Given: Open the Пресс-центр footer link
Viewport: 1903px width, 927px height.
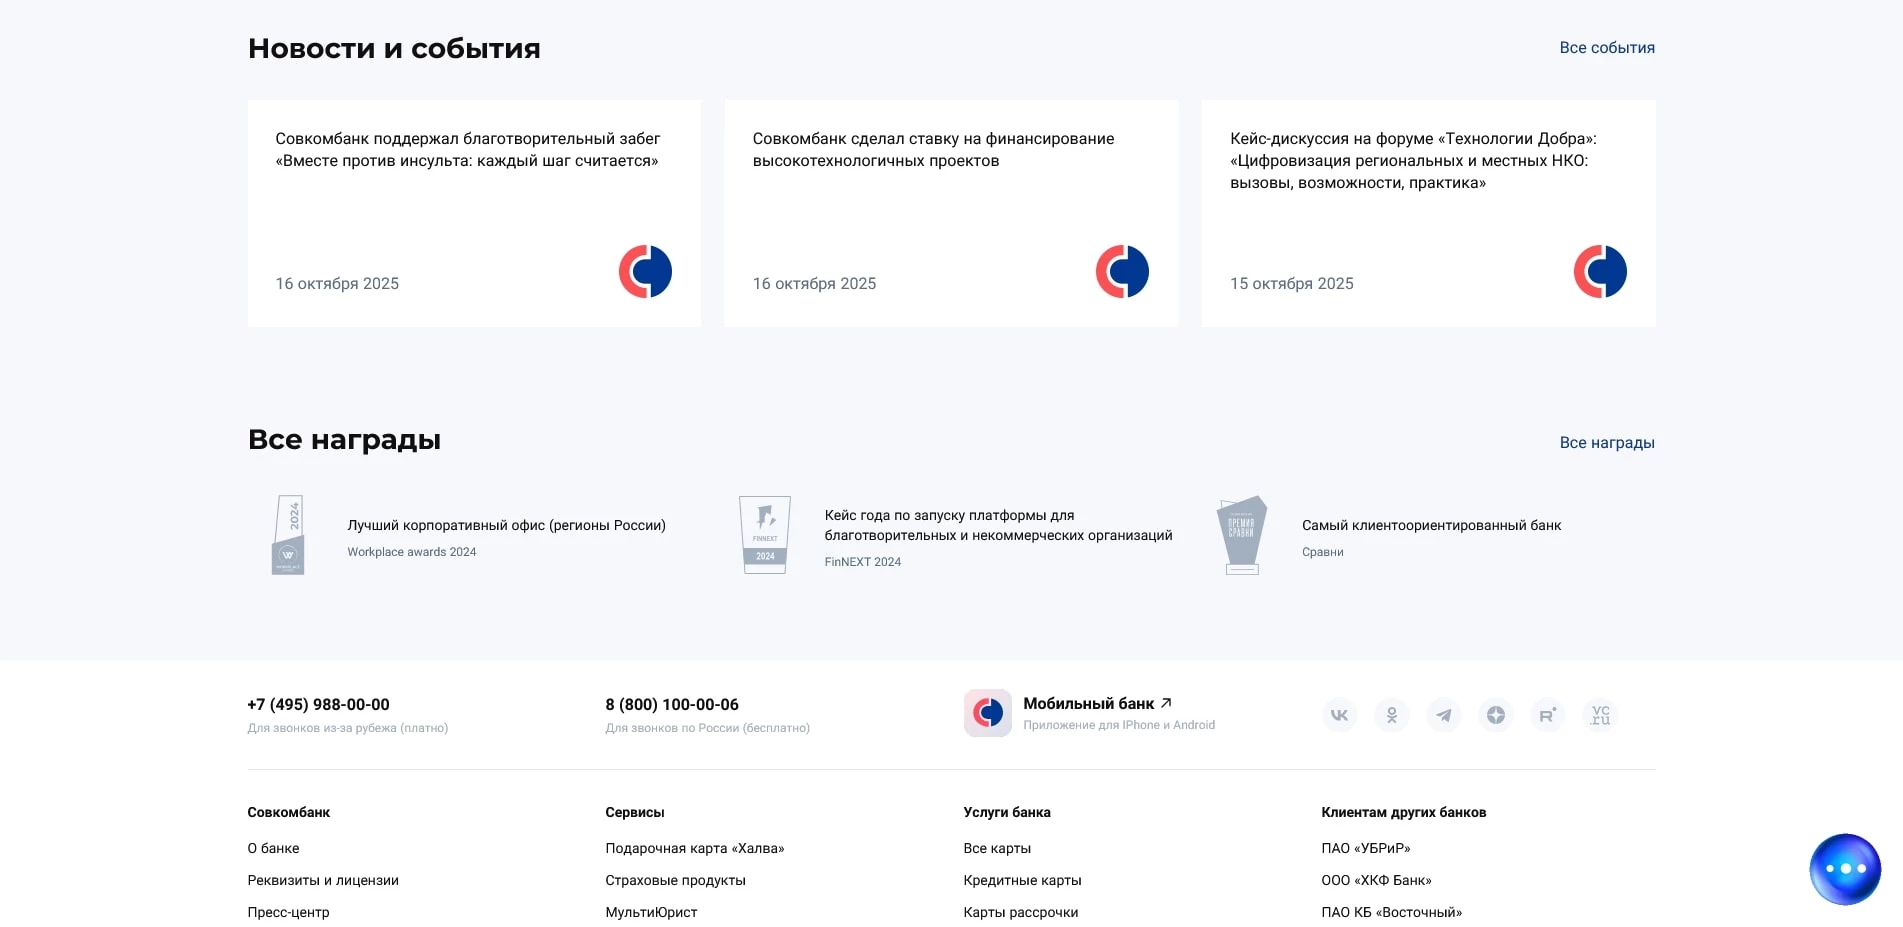Looking at the screenshot, I should (287, 912).
